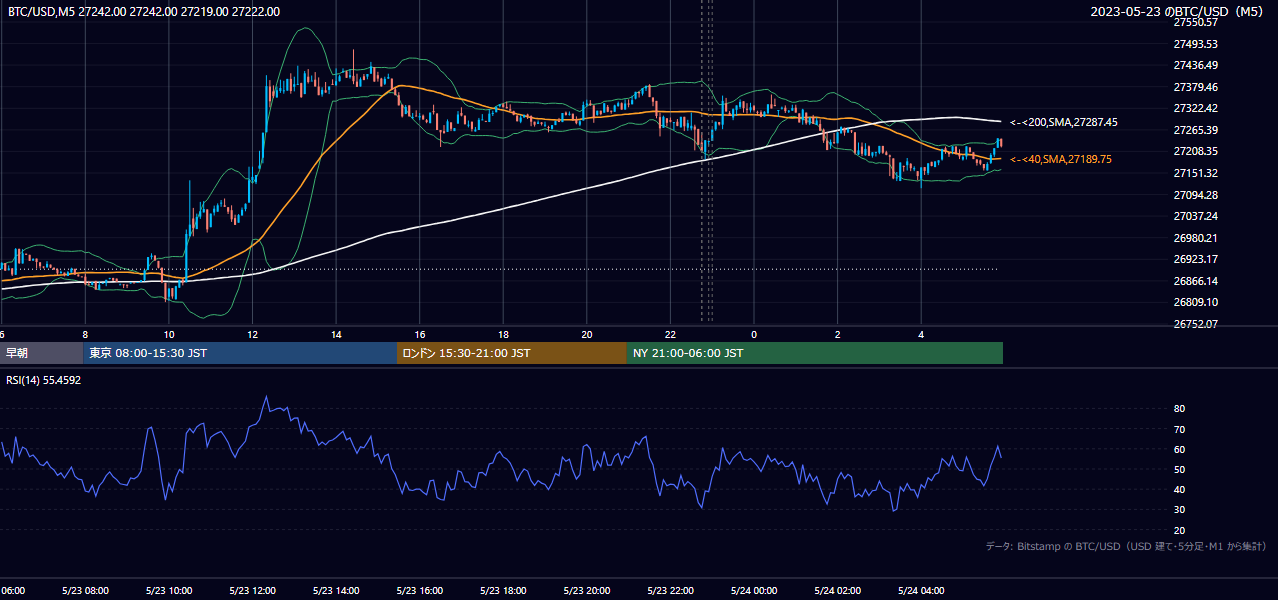Click the RSI axis value 70
Screen dimensions: 1278x600
coord(1179,429)
